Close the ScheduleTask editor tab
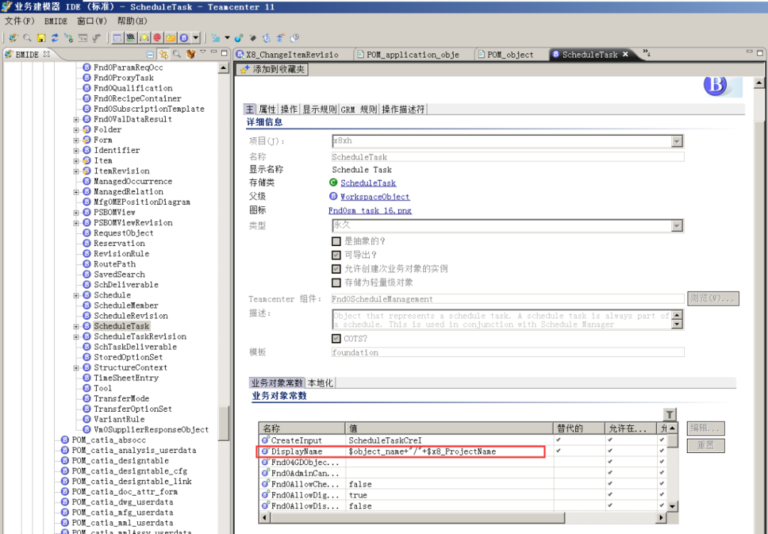This screenshot has width=768, height=534. point(625,54)
